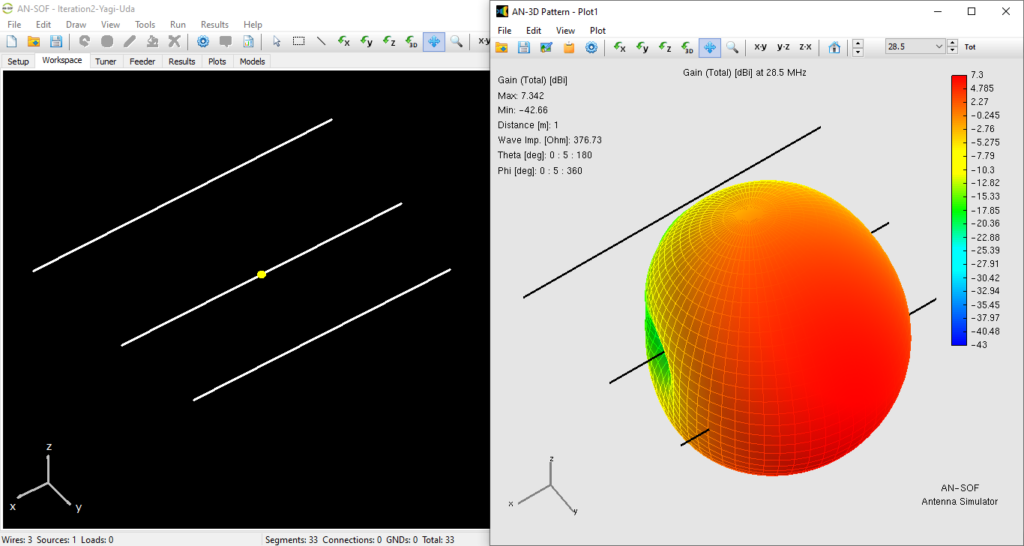The width and height of the screenshot is (1024, 546).
Task: Switch to the Feeder tab
Action: tap(142, 61)
